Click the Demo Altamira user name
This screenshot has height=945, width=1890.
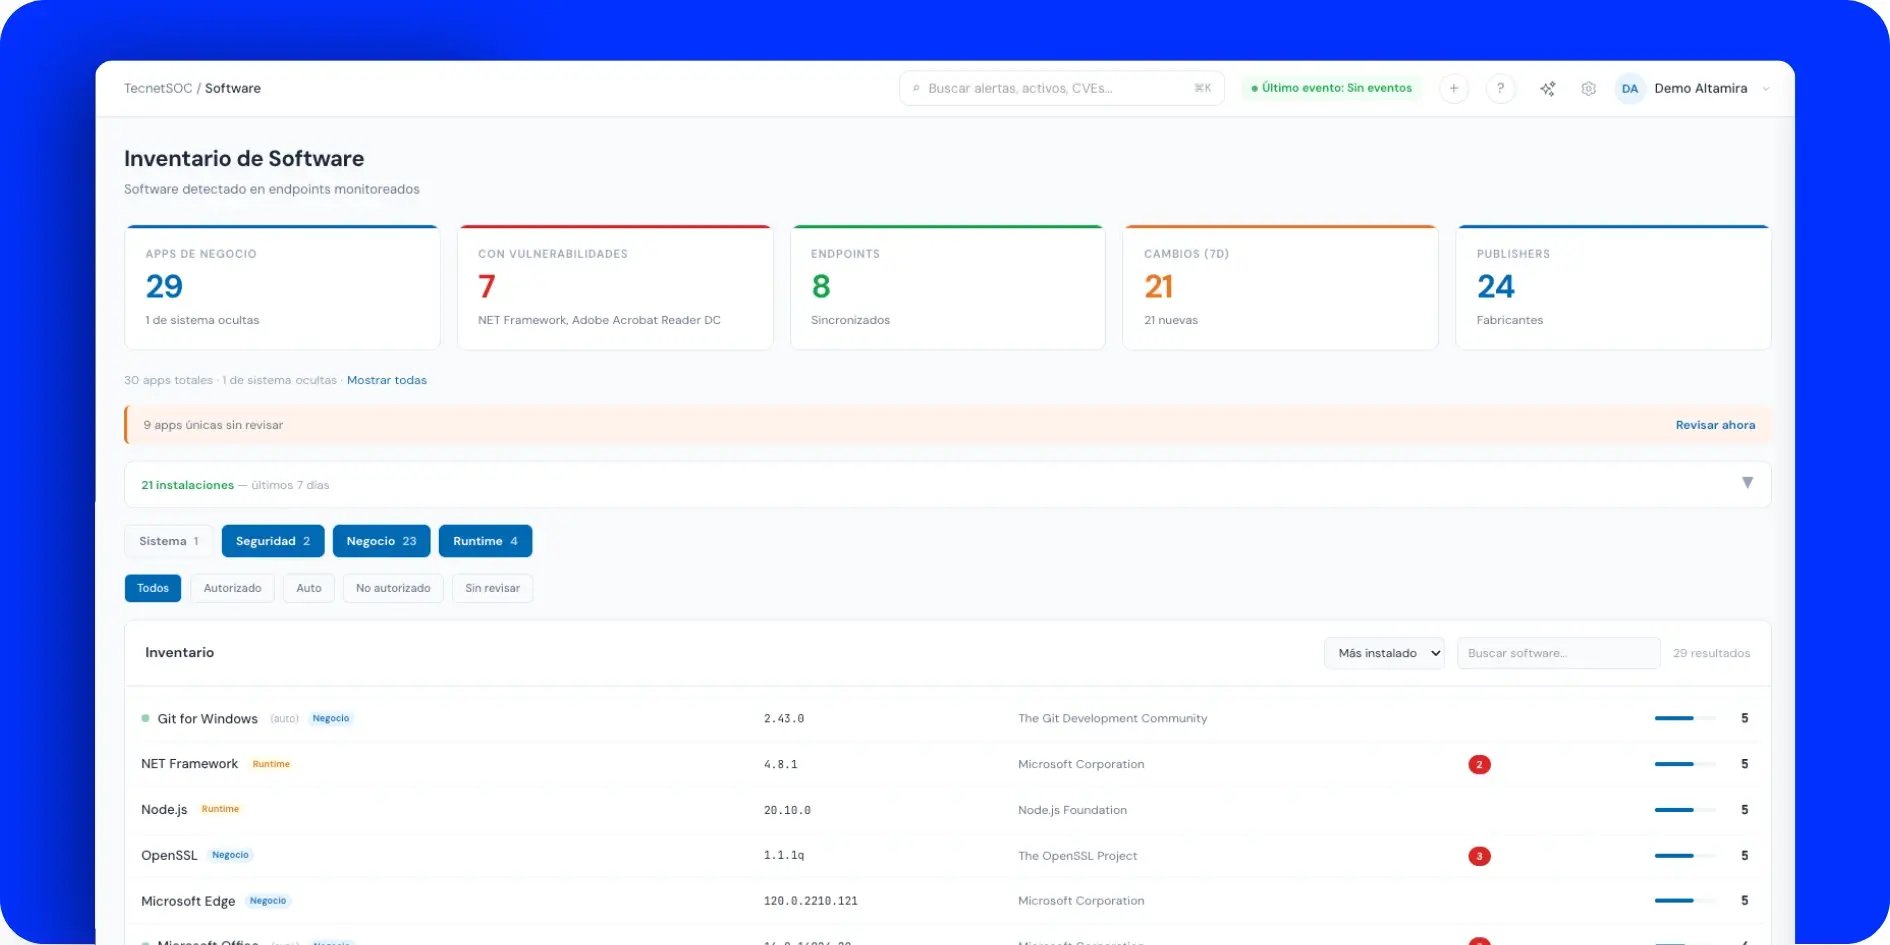(1700, 88)
